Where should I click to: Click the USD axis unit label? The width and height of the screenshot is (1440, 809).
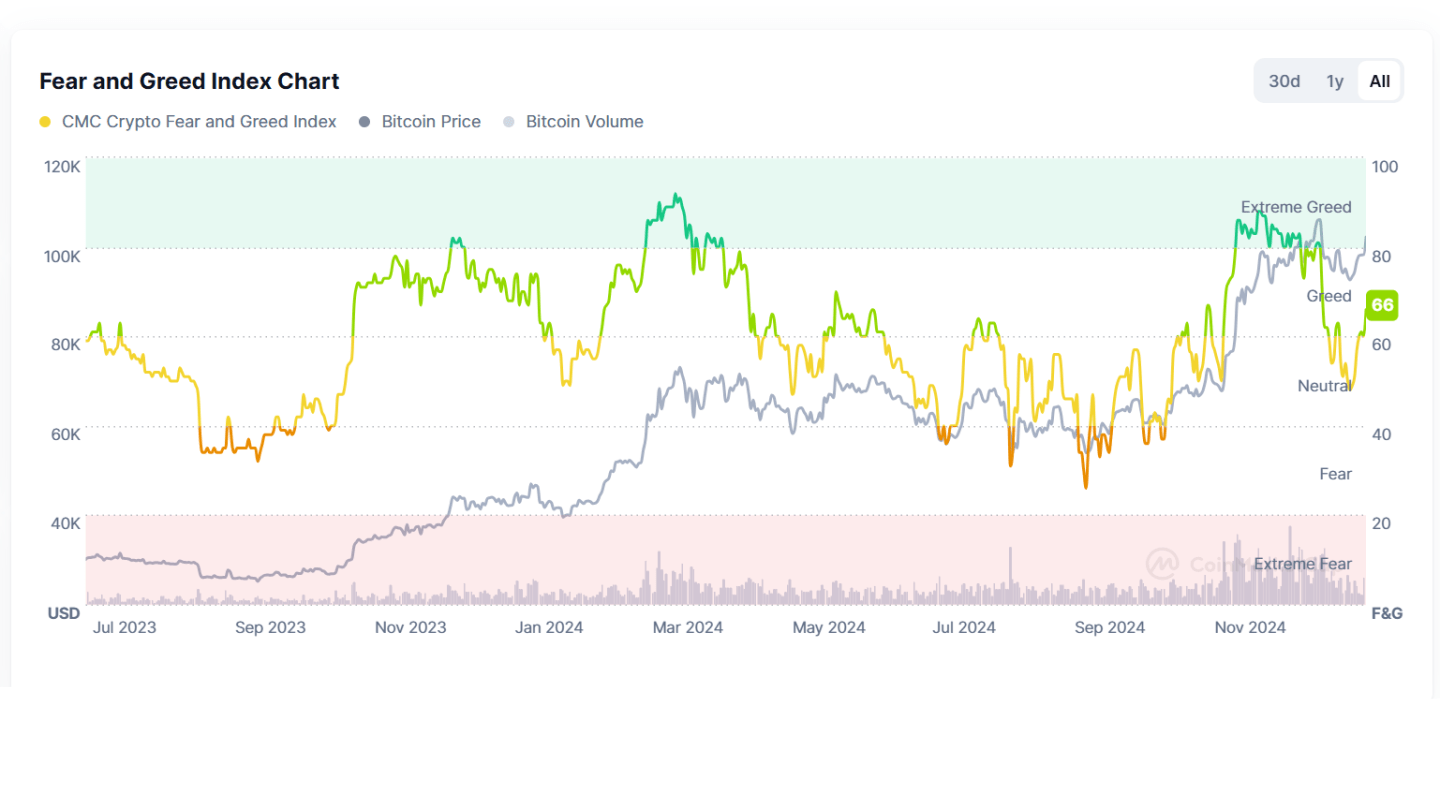pos(64,613)
